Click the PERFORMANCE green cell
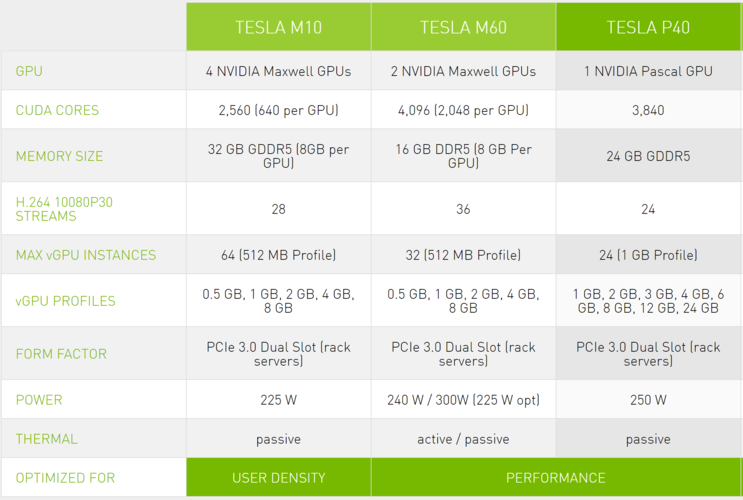The width and height of the screenshot is (743, 500). [x=556, y=477]
